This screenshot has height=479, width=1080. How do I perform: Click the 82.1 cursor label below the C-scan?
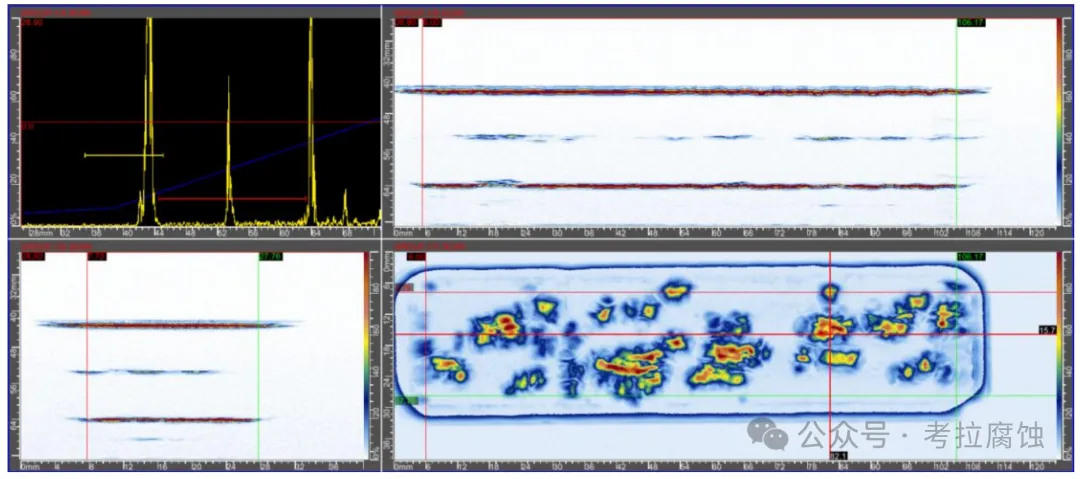(x=838, y=456)
